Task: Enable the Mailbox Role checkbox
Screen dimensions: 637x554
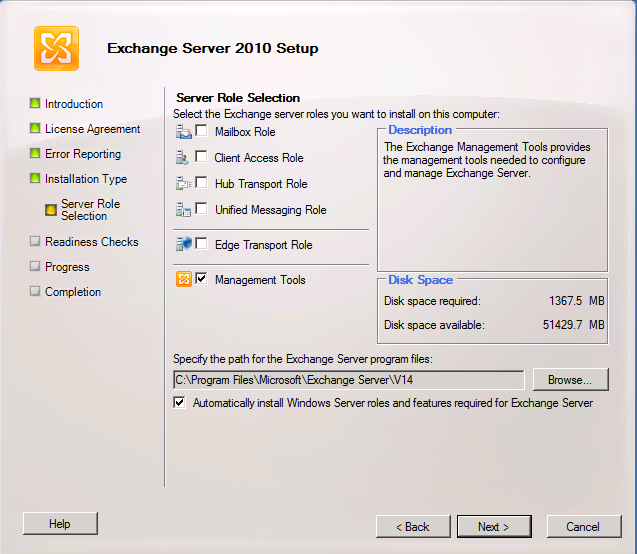Action: pos(202,130)
